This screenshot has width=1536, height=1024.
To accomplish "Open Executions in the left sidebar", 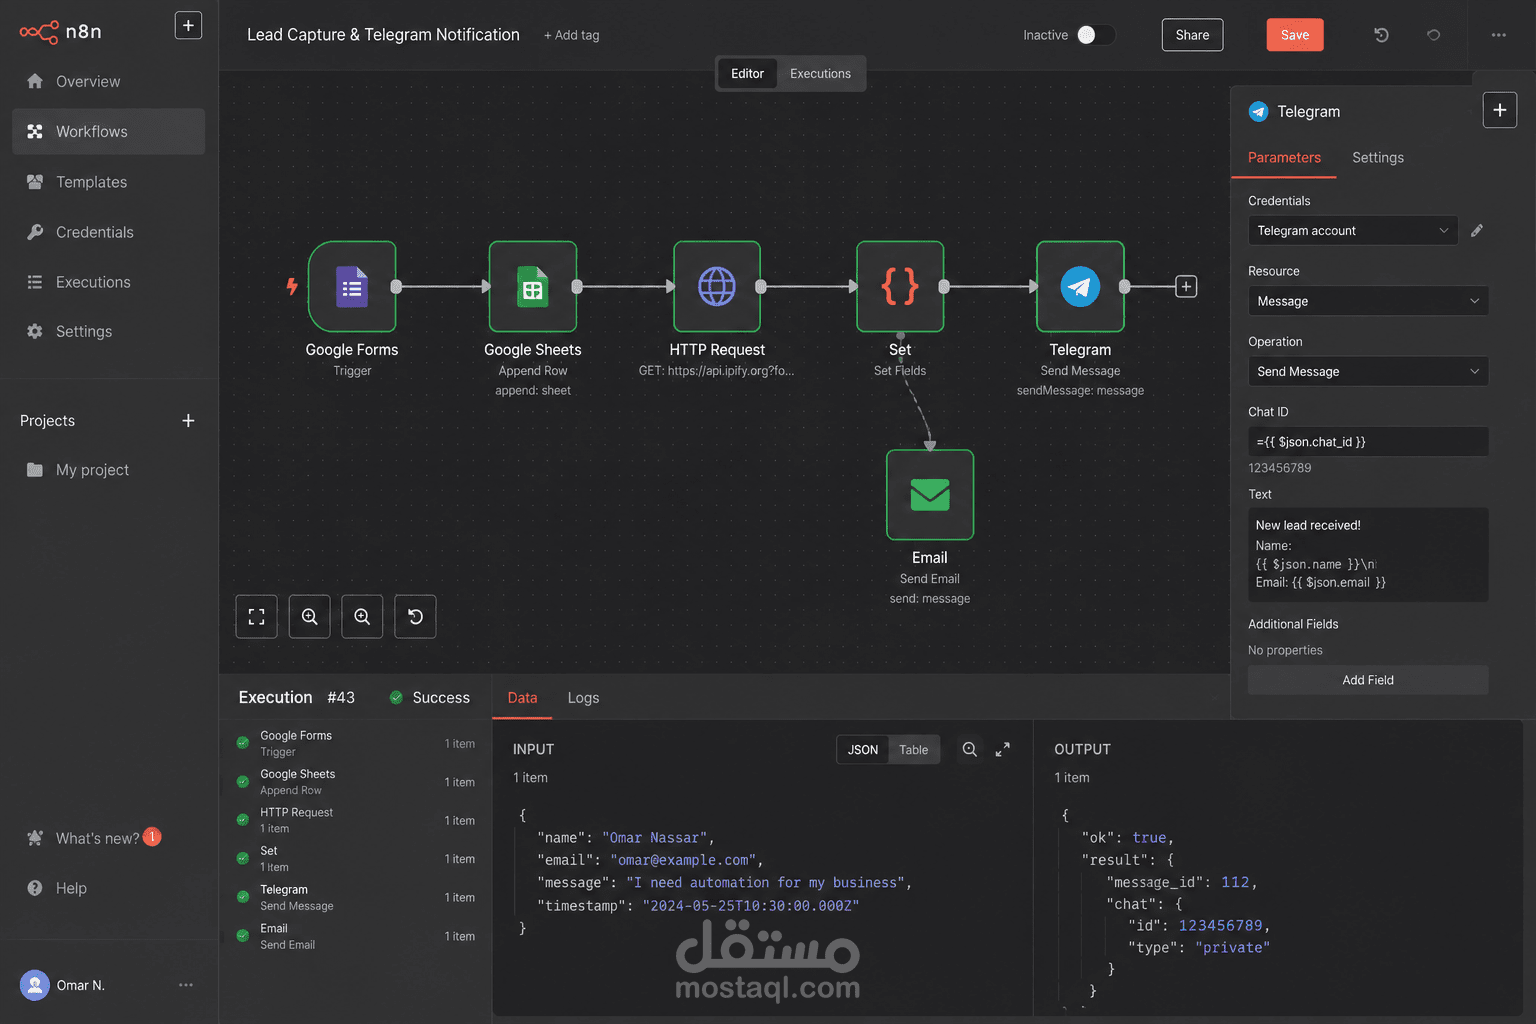I will 108,282.
